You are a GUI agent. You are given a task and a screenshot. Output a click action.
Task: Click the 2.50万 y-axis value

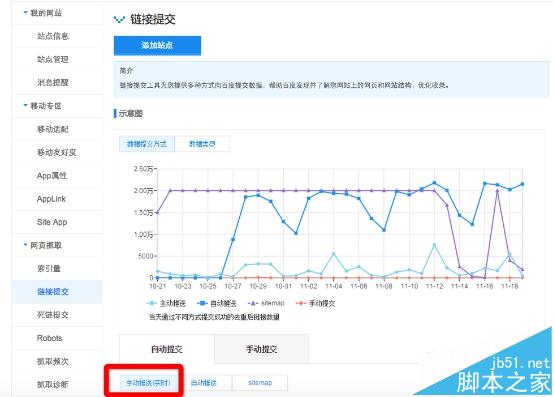point(143,169)
